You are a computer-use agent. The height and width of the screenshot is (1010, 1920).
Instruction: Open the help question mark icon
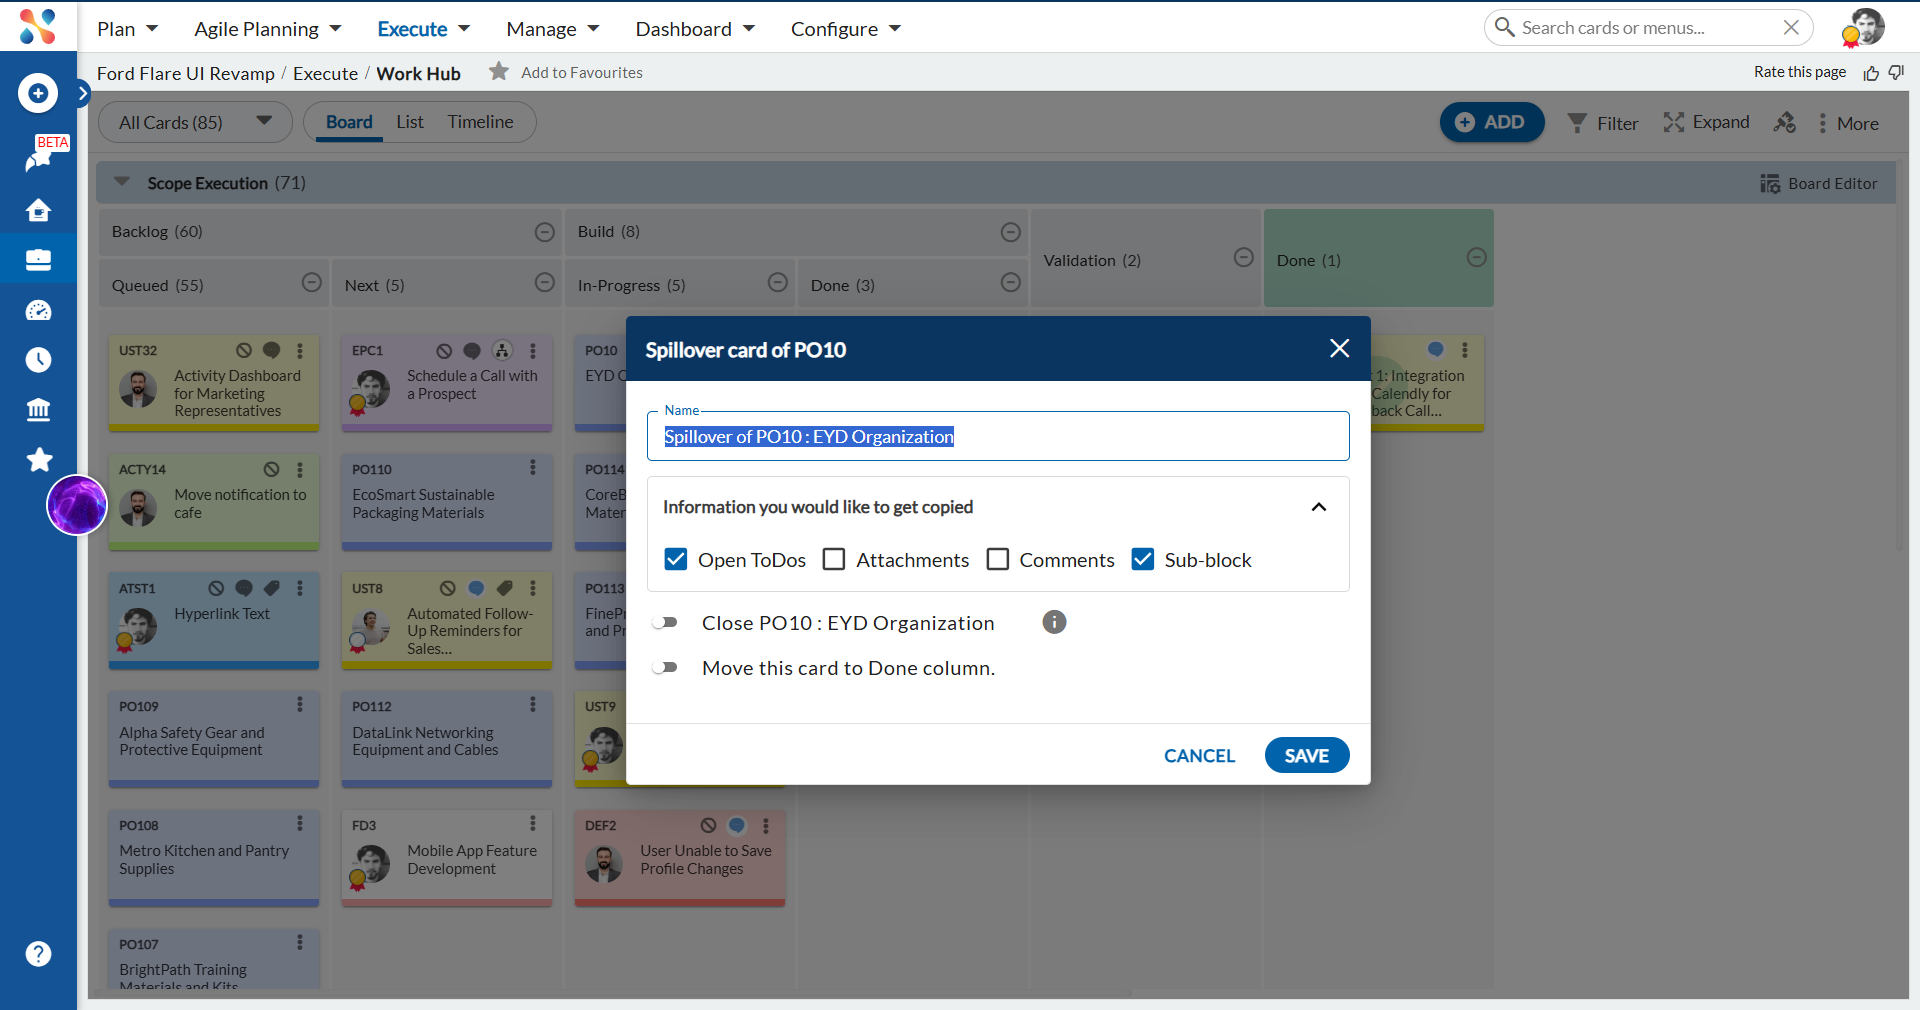(38, 954)
